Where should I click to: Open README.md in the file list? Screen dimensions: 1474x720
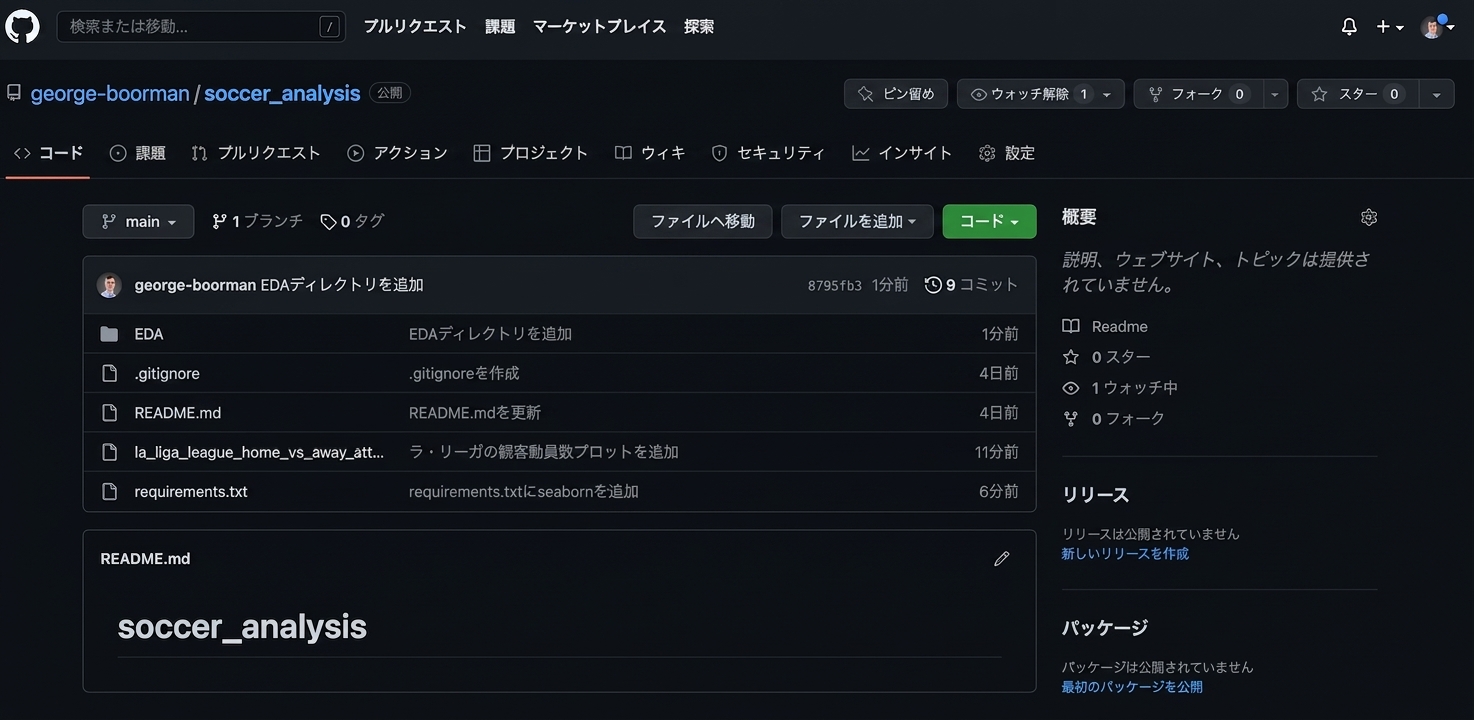pyautogui.click(x=178, y=413)
